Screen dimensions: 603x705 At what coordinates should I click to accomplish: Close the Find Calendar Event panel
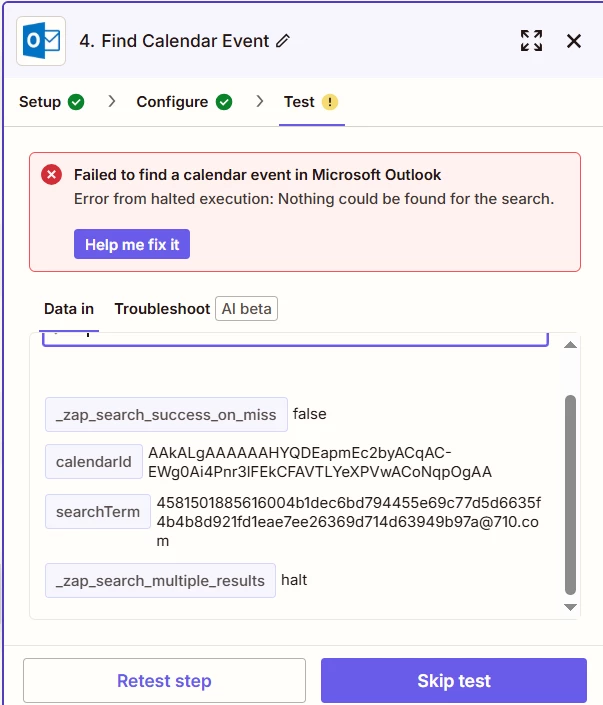tap(574, 41)
